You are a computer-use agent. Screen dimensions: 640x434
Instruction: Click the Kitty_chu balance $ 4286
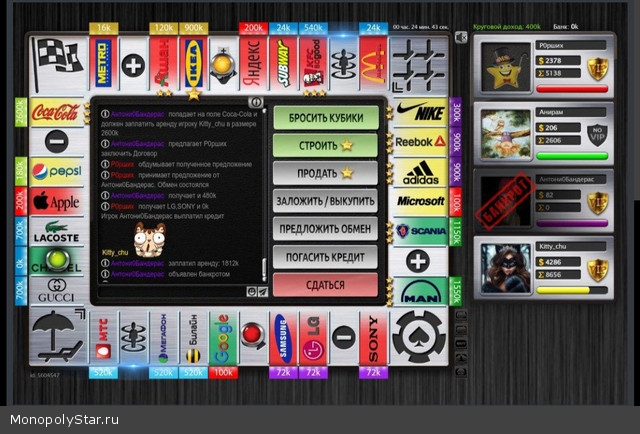[x=558, y=262]
